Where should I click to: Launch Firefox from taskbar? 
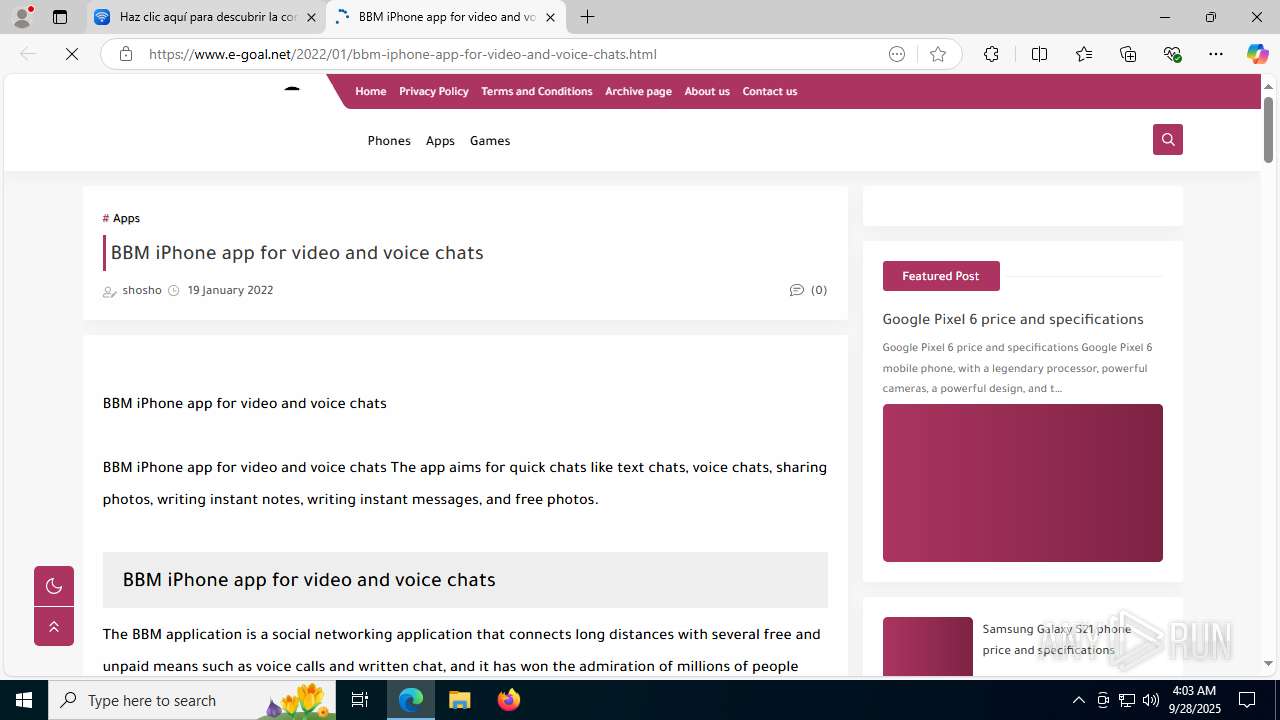tap(509, 700)
